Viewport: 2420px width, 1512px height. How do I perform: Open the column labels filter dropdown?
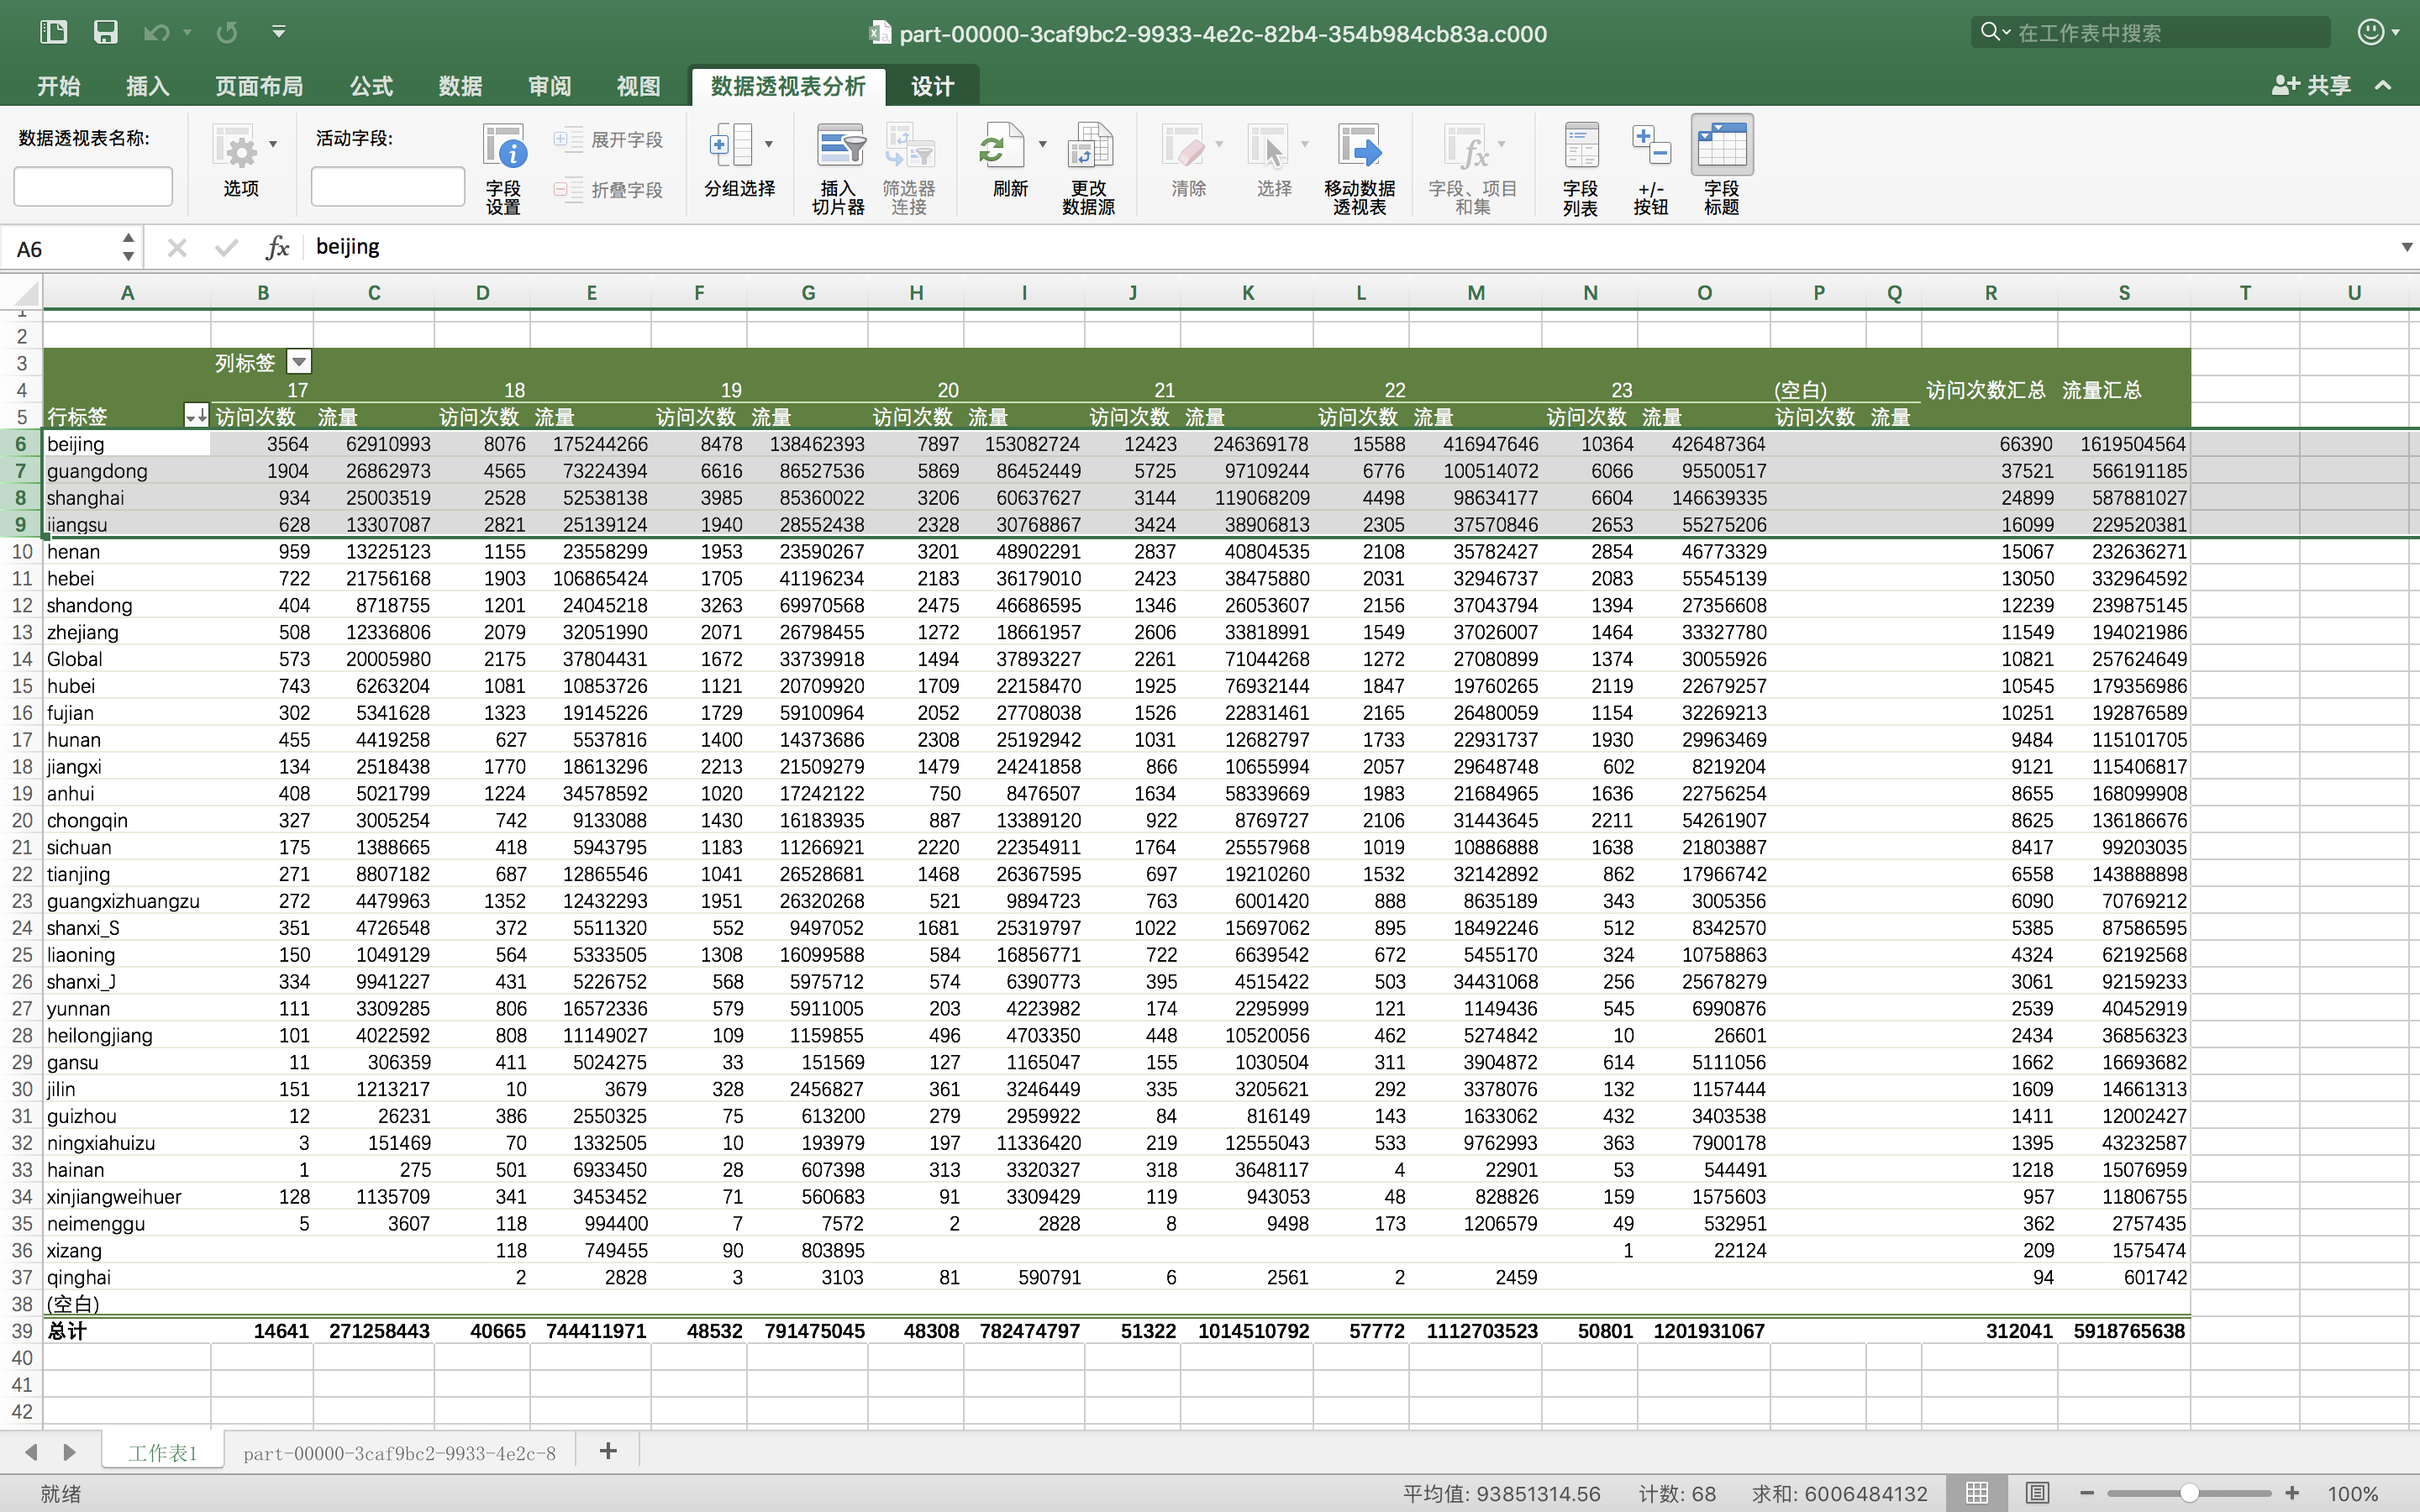[299, 362]
